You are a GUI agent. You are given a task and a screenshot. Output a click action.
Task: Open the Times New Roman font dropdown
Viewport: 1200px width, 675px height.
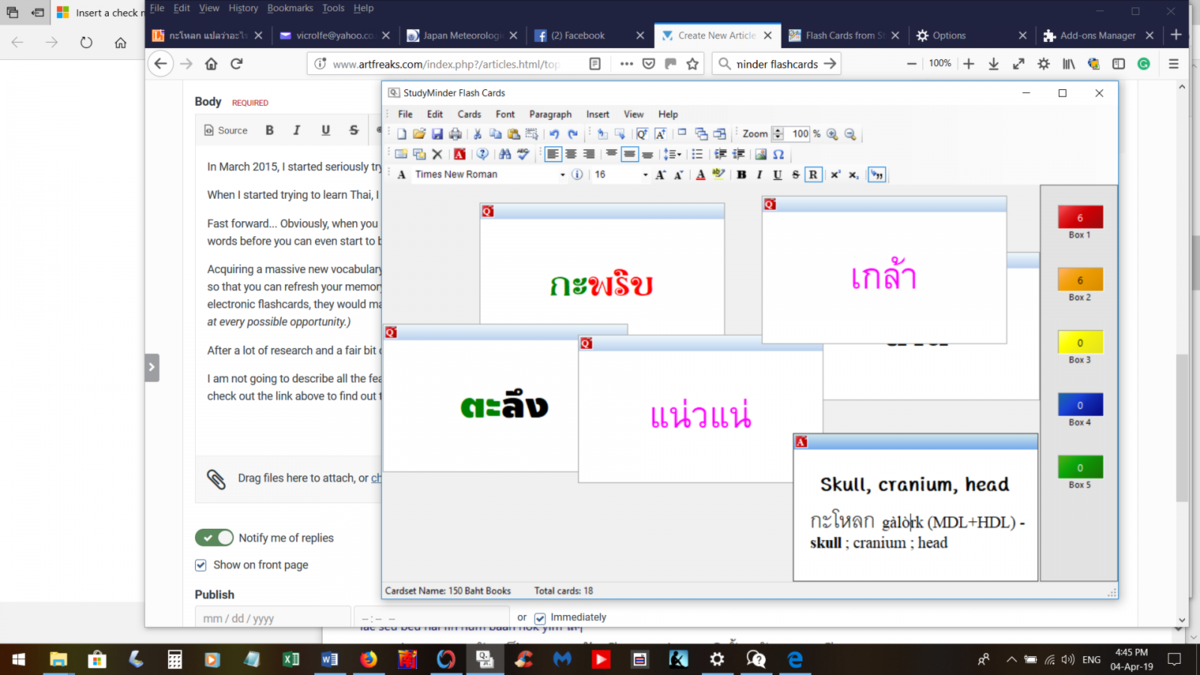pos(562,175)
